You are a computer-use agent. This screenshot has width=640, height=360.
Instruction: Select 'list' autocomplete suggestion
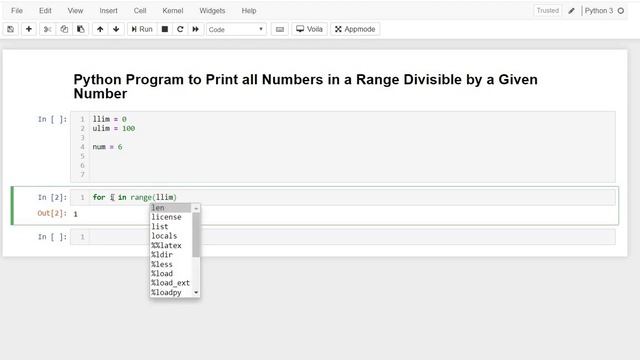click(171, 227)
